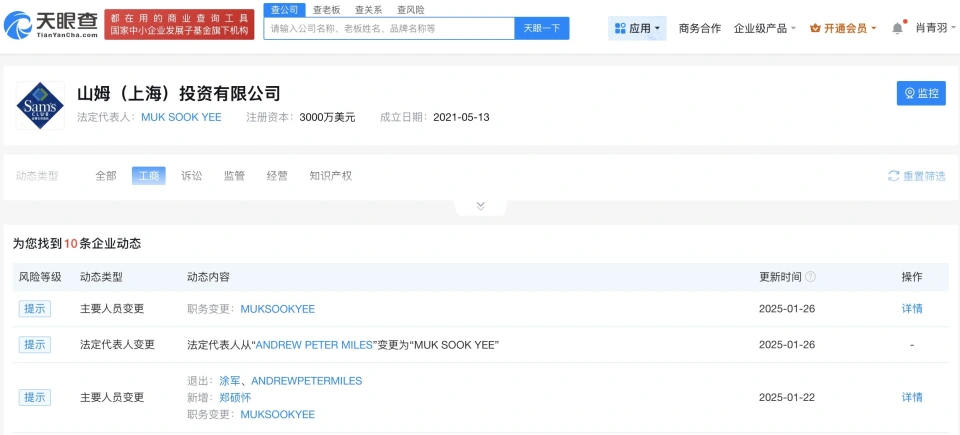Select the 查公司 search tab
This screenshot has height=435, width=960.
pos(285,10)
